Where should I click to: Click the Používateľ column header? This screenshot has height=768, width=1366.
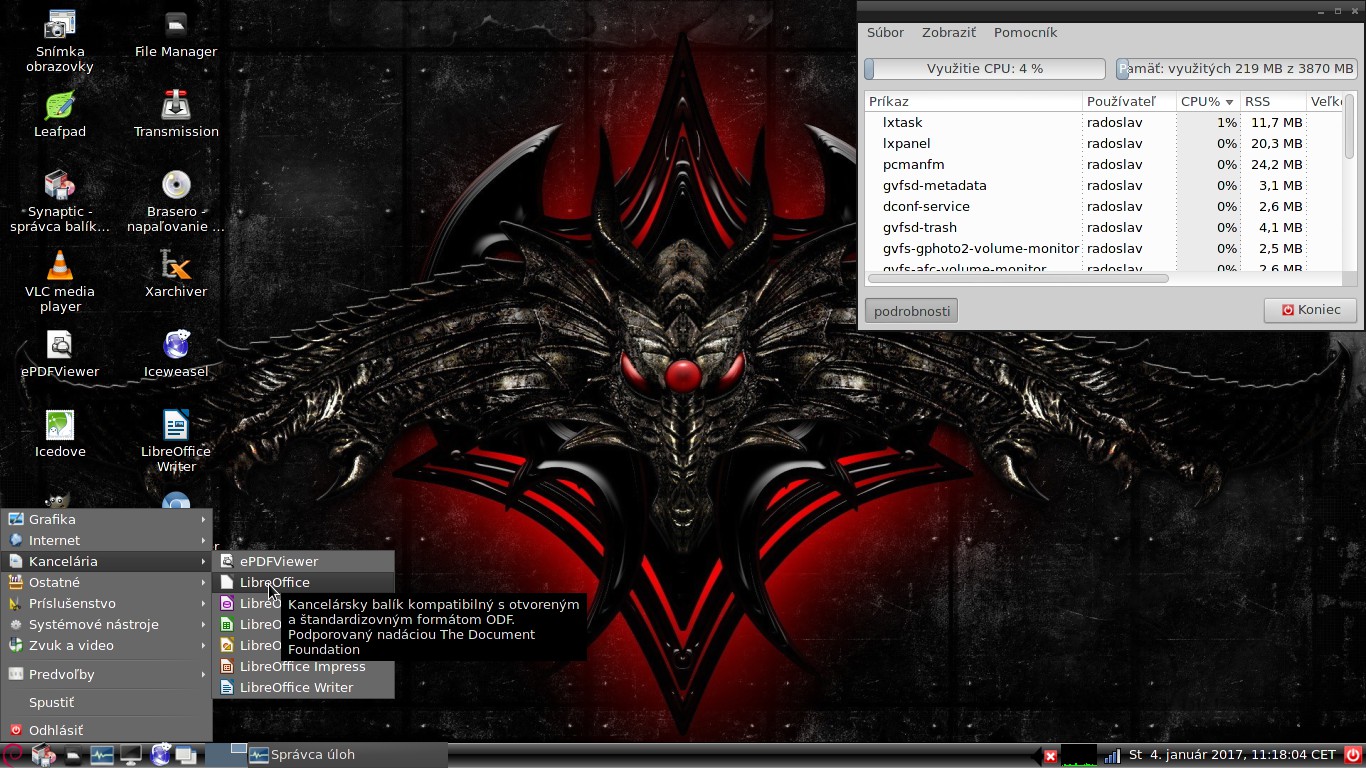click(x=1129, y=102)
